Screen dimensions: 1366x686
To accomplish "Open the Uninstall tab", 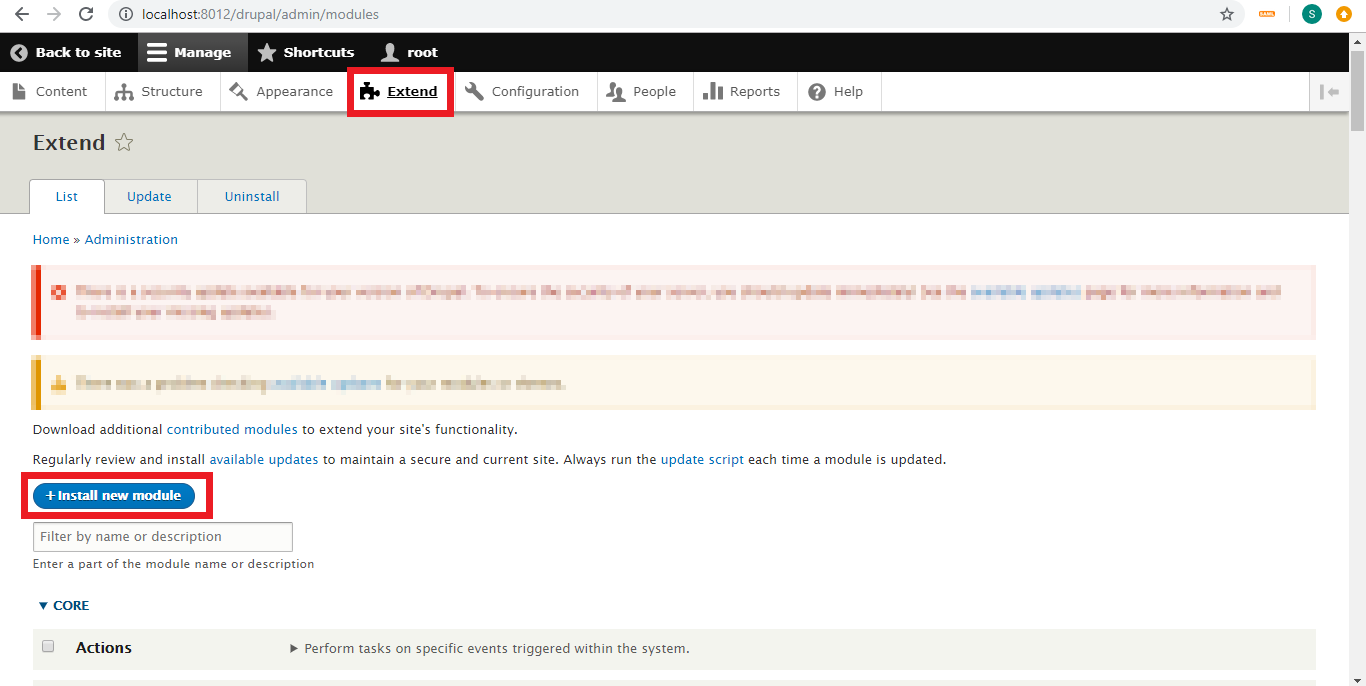I will 251,196.
